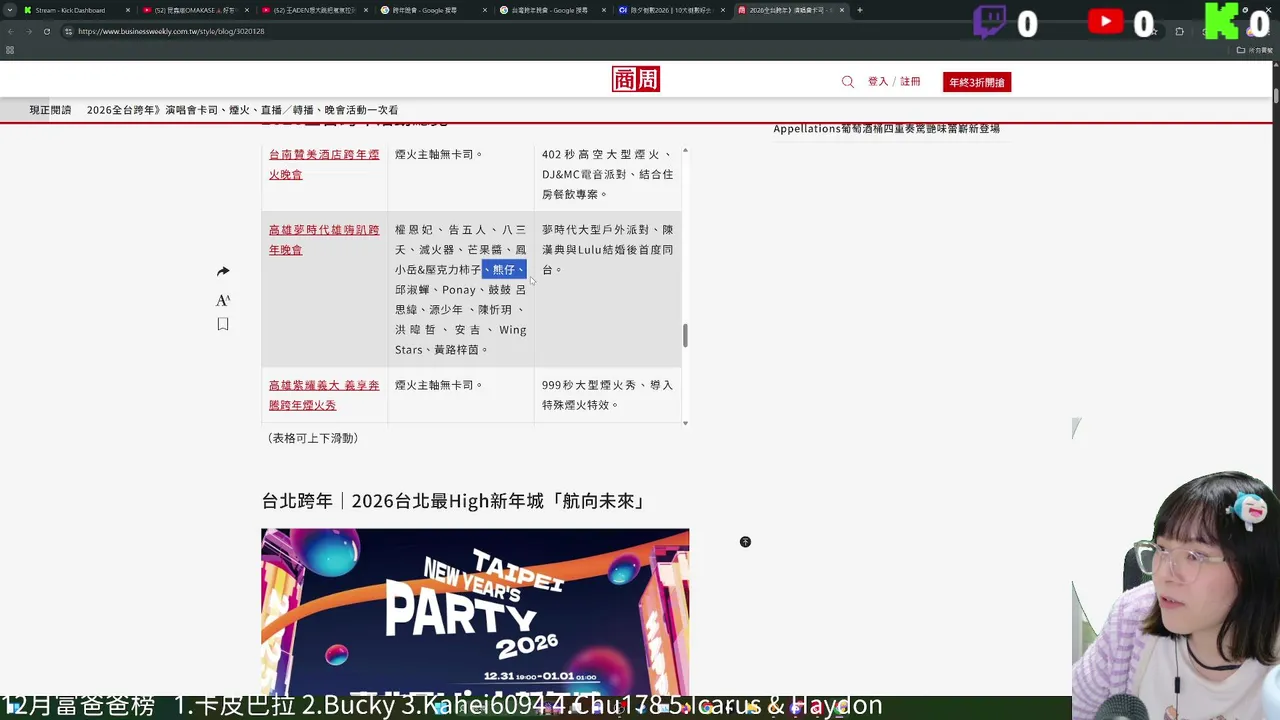Click the 402 秒高空大型煙火 cell text
This screenshot has width=1280, height=720.
point(607,174)
